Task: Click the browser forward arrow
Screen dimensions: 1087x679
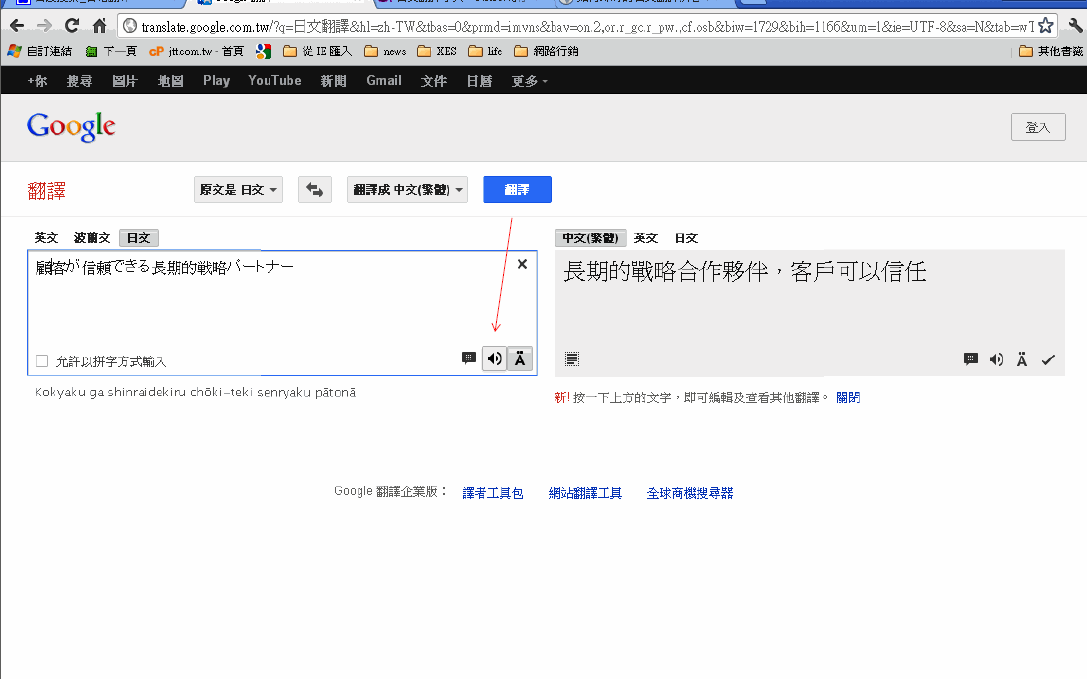Action: tap(44, 26)
